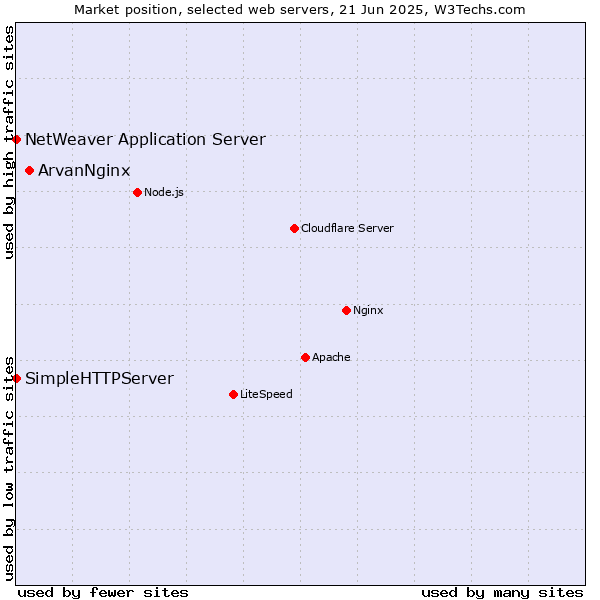Click the LiteSpeed data point marker
The width and height of the screenshot is (600, 600).
tap(233, 394)
